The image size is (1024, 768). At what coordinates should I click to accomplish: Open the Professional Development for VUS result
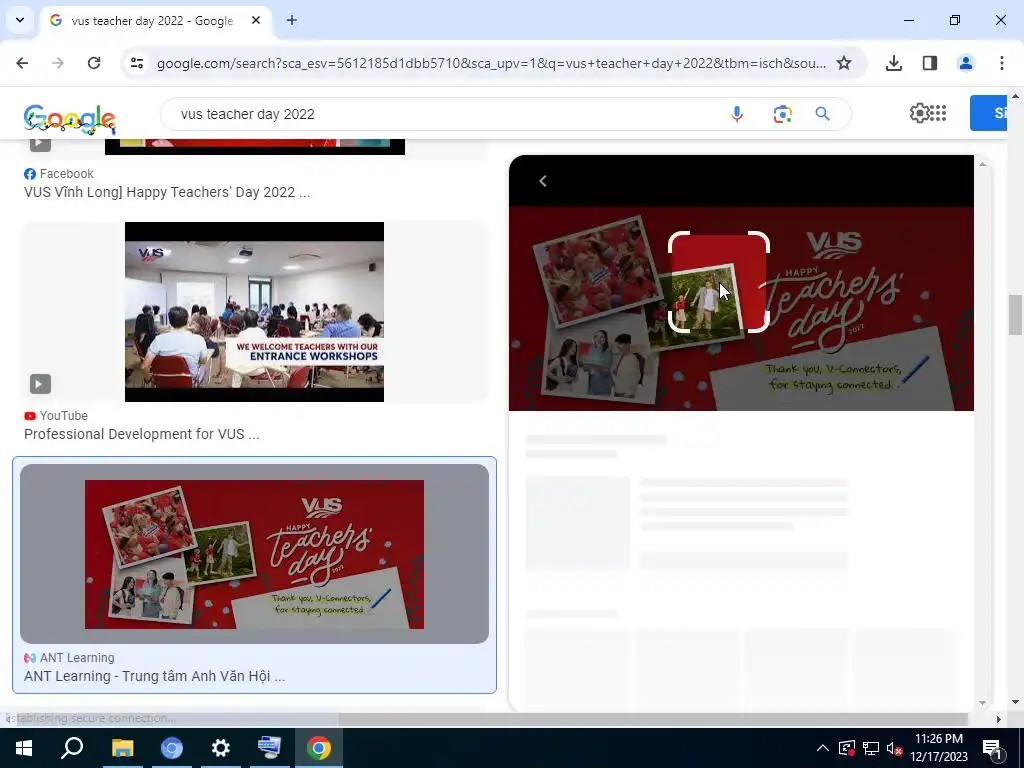pyautogui.click(x=141, y=434)
